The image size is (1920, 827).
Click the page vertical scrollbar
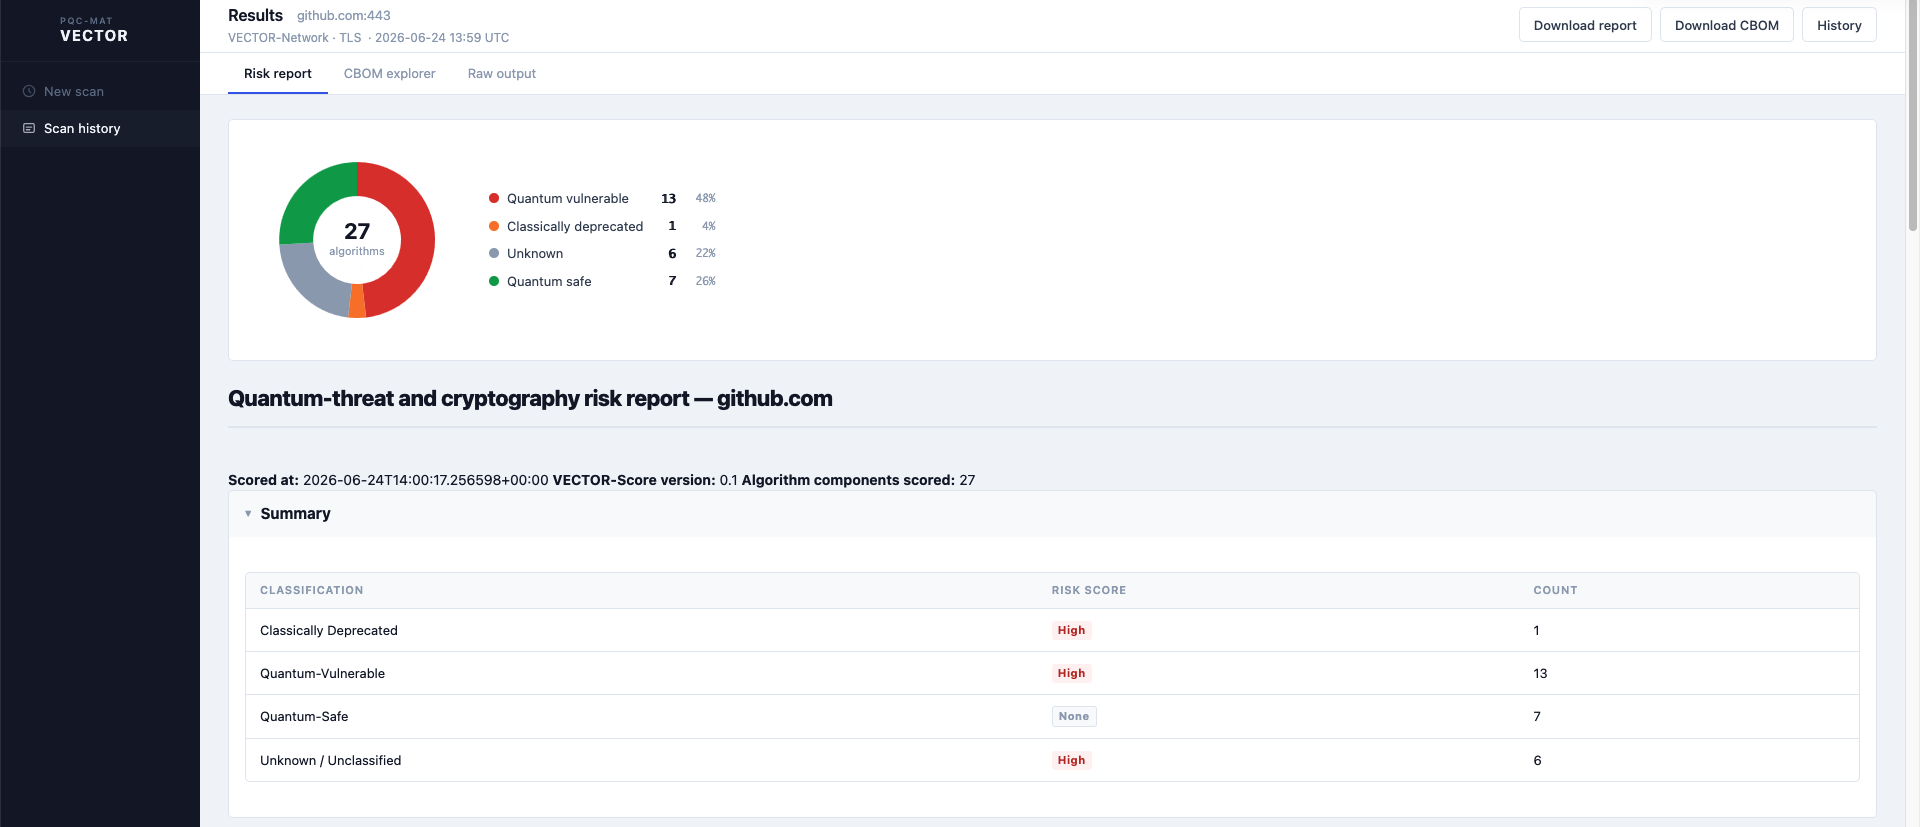pos(1913,115)
